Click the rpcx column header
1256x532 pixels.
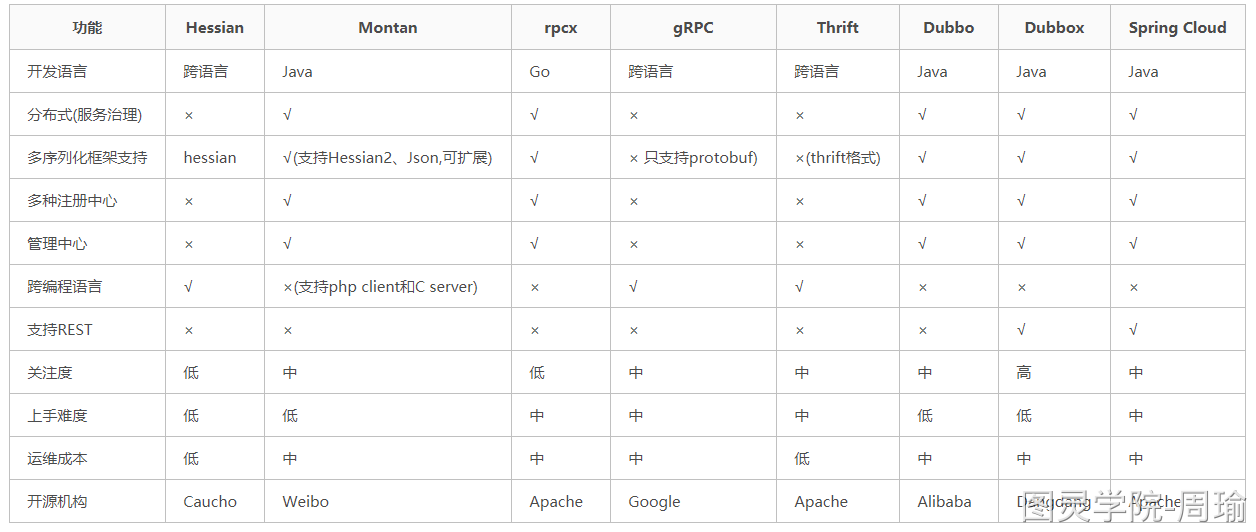click(x=561, y=28)
